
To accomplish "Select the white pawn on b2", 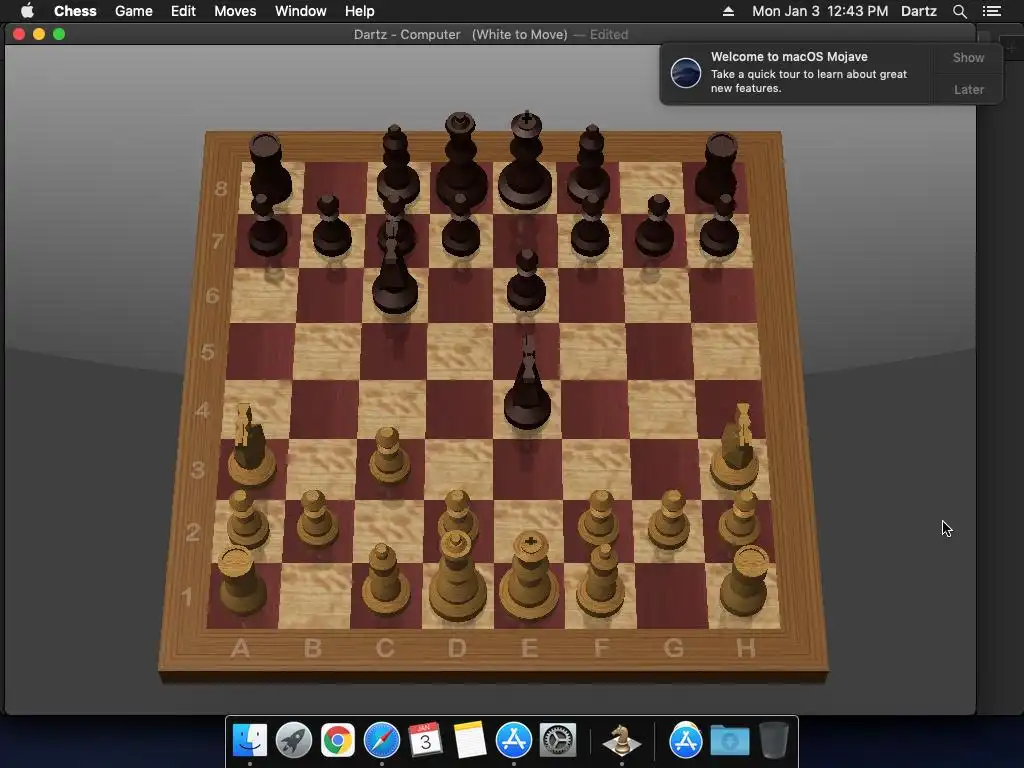I will pos(317,520).
